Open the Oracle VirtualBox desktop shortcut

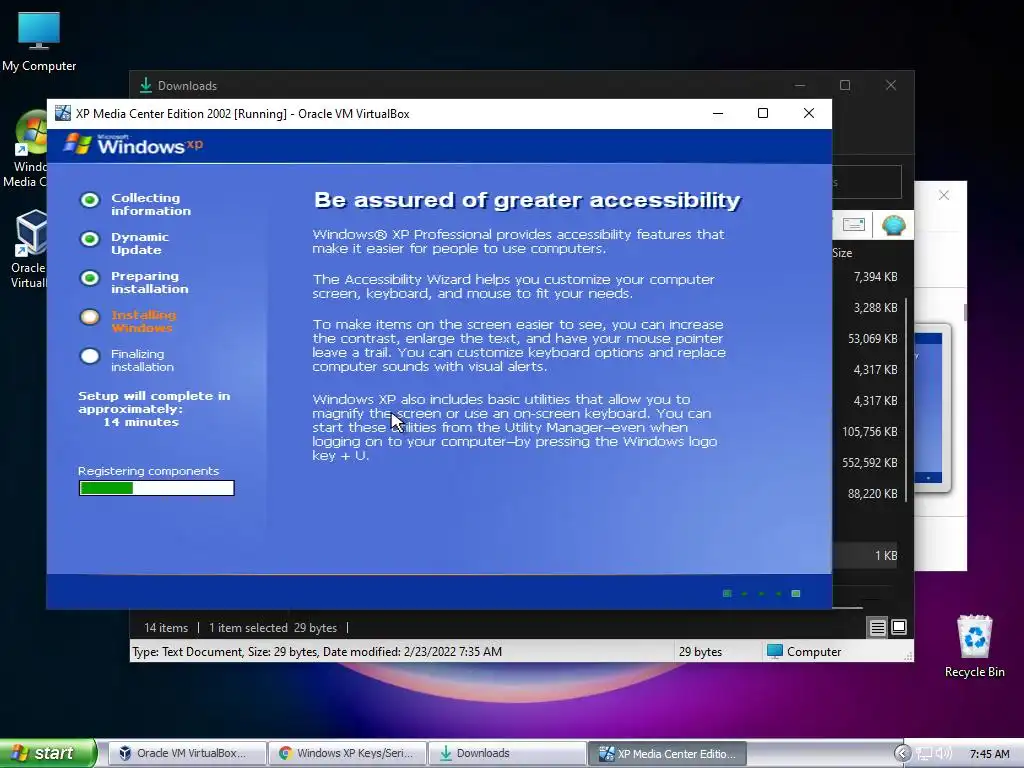(x=27, y=248)
